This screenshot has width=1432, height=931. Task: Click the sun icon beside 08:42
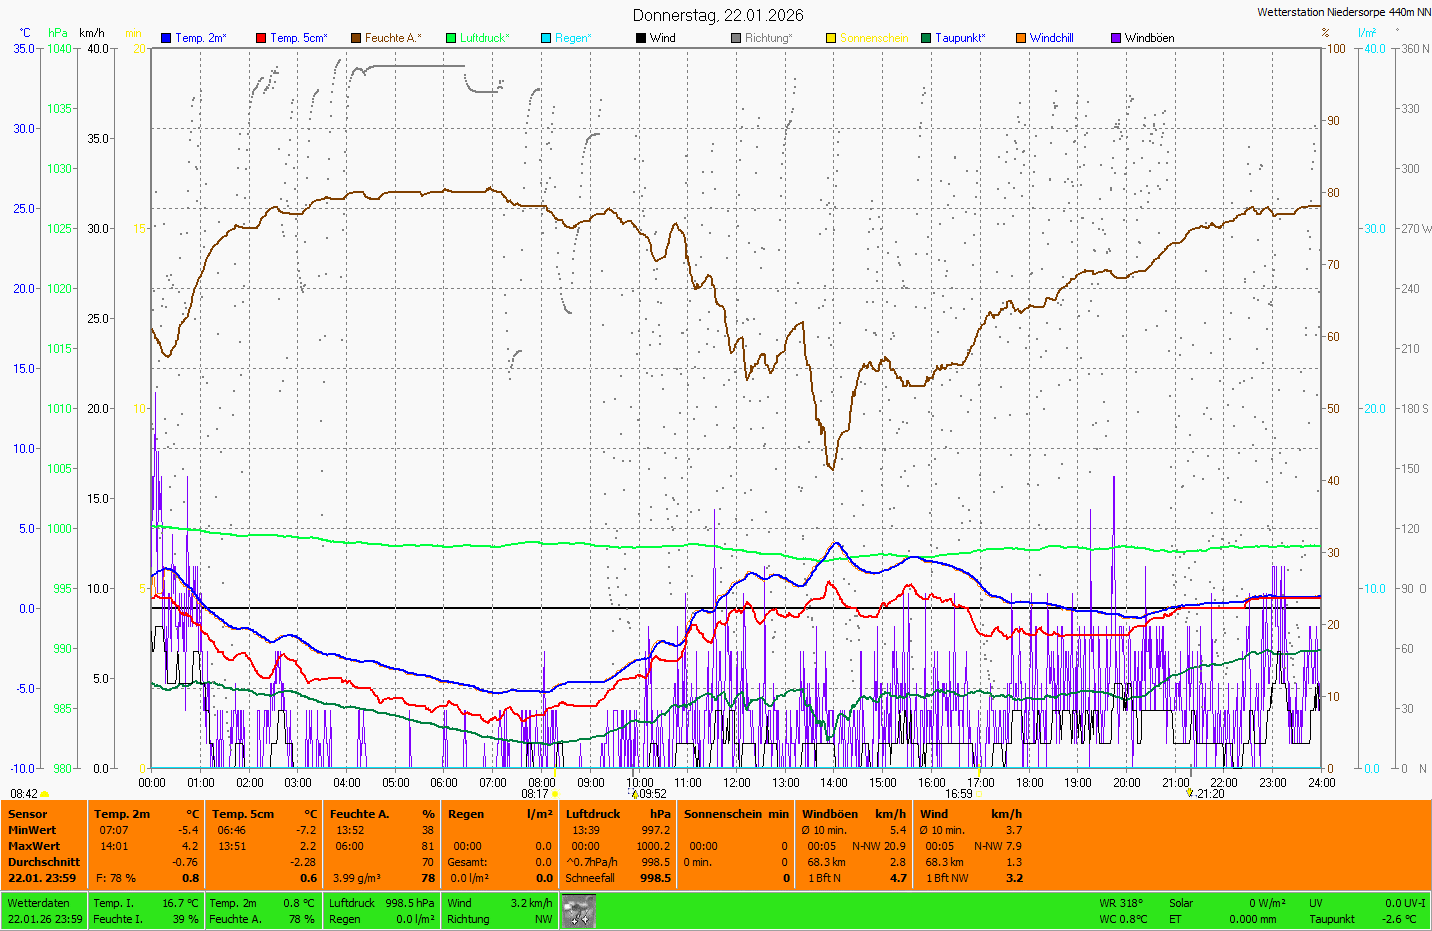45,794
